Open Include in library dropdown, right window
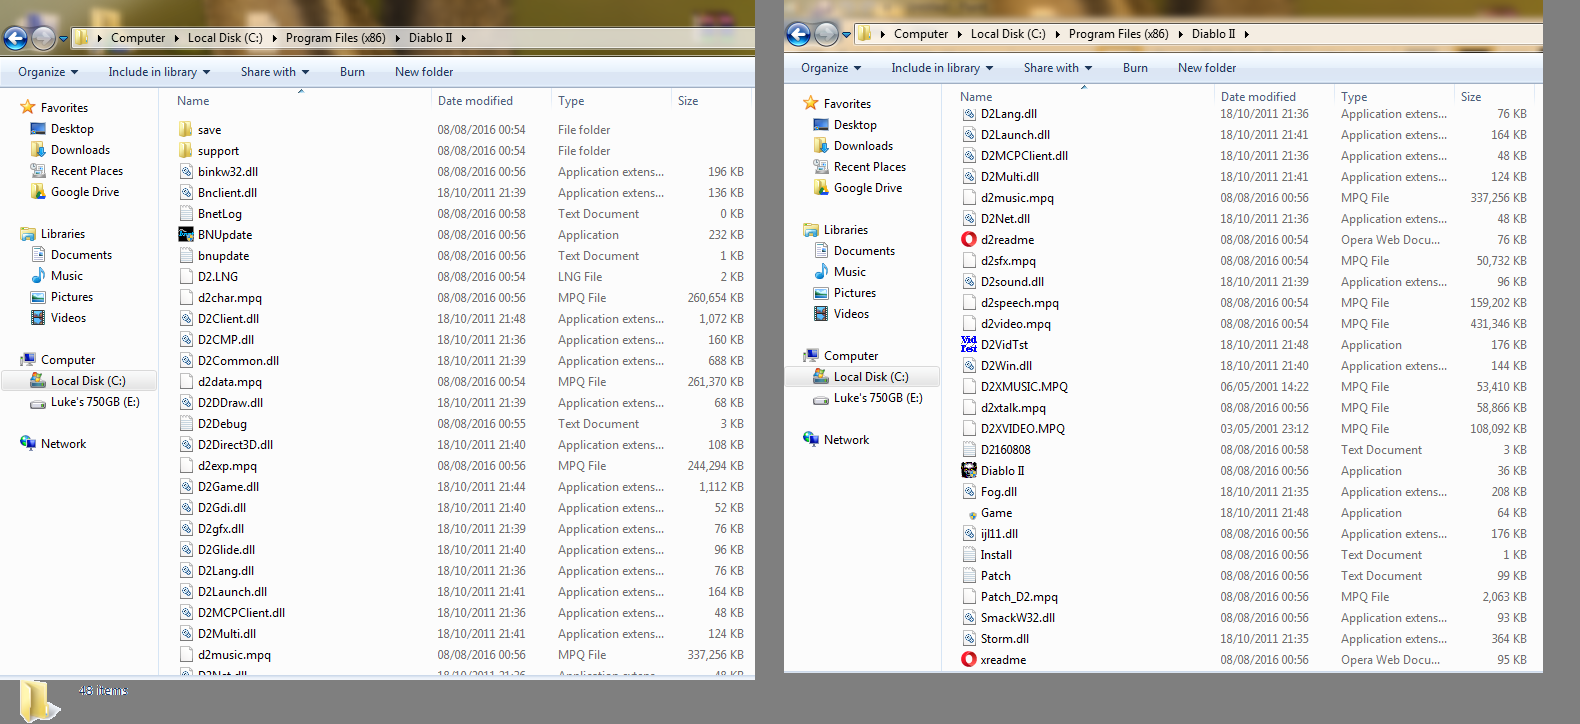1580x724 pixels. click(x=942, y=68)
